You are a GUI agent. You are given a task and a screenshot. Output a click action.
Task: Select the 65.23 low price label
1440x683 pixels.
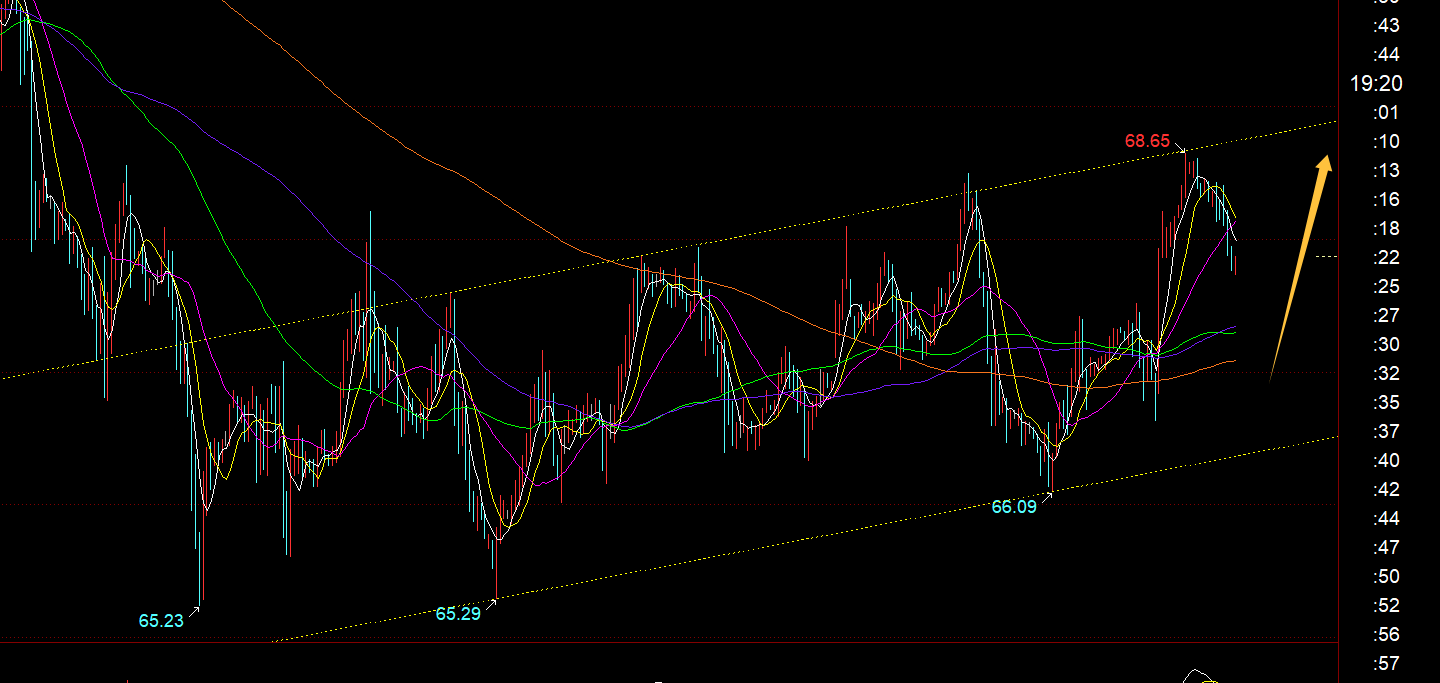pyautogui.click(x=161, y=621)
